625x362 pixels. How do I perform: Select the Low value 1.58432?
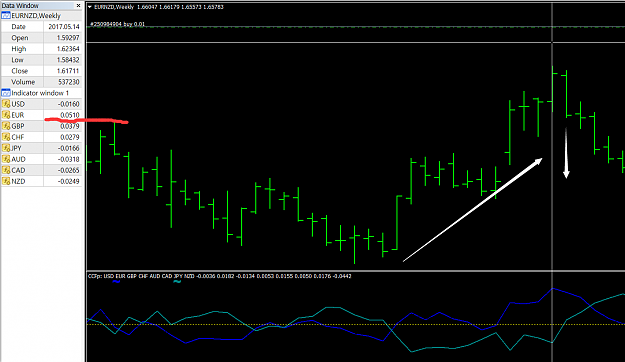click(68, 60)
